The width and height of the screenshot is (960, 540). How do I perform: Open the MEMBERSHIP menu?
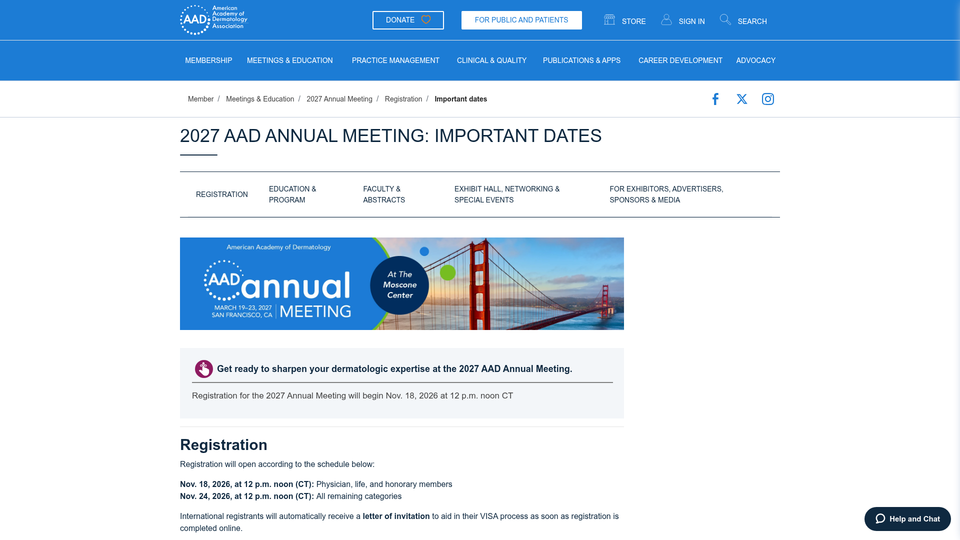coord(208,61)
